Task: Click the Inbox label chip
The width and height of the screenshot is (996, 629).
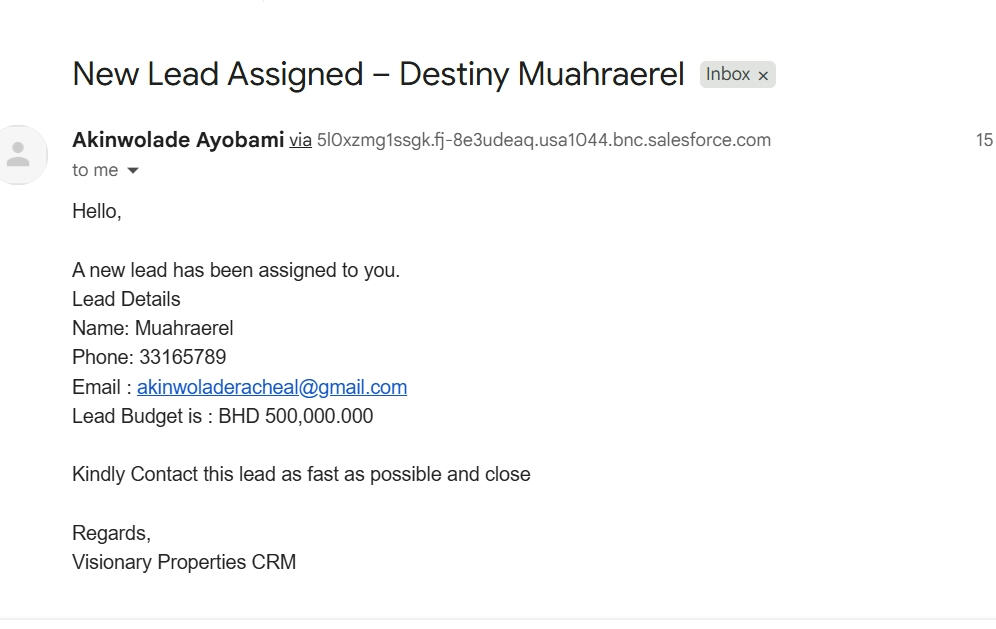Action: (x=727, y=75)
